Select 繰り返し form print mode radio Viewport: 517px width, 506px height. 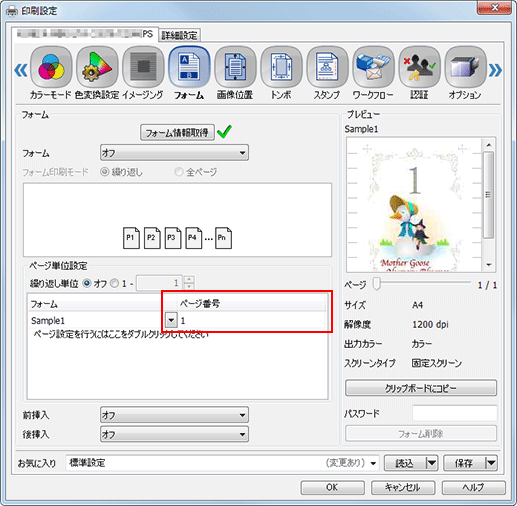pyautogui.click(x=105, y=172)
